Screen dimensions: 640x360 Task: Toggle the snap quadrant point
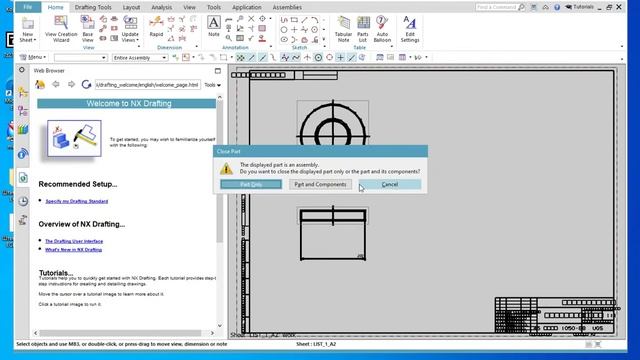point(329,58)
